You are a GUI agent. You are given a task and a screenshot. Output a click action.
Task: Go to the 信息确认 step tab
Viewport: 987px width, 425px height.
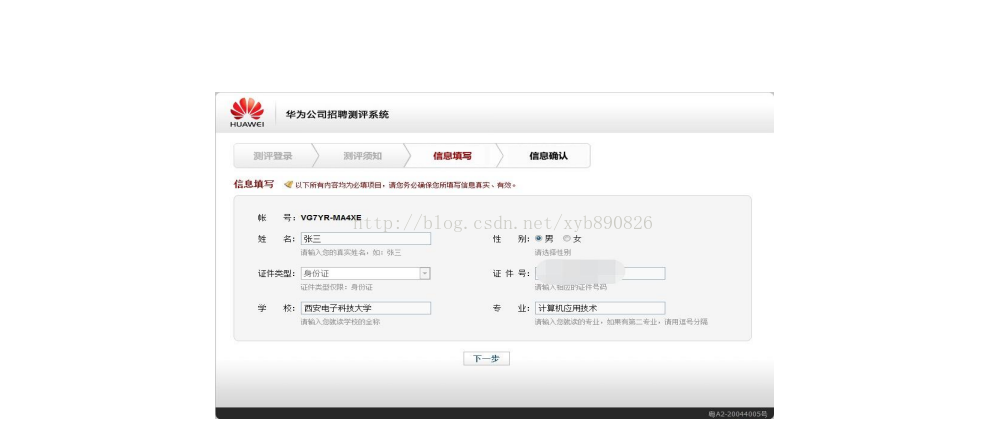coord(548,156)
